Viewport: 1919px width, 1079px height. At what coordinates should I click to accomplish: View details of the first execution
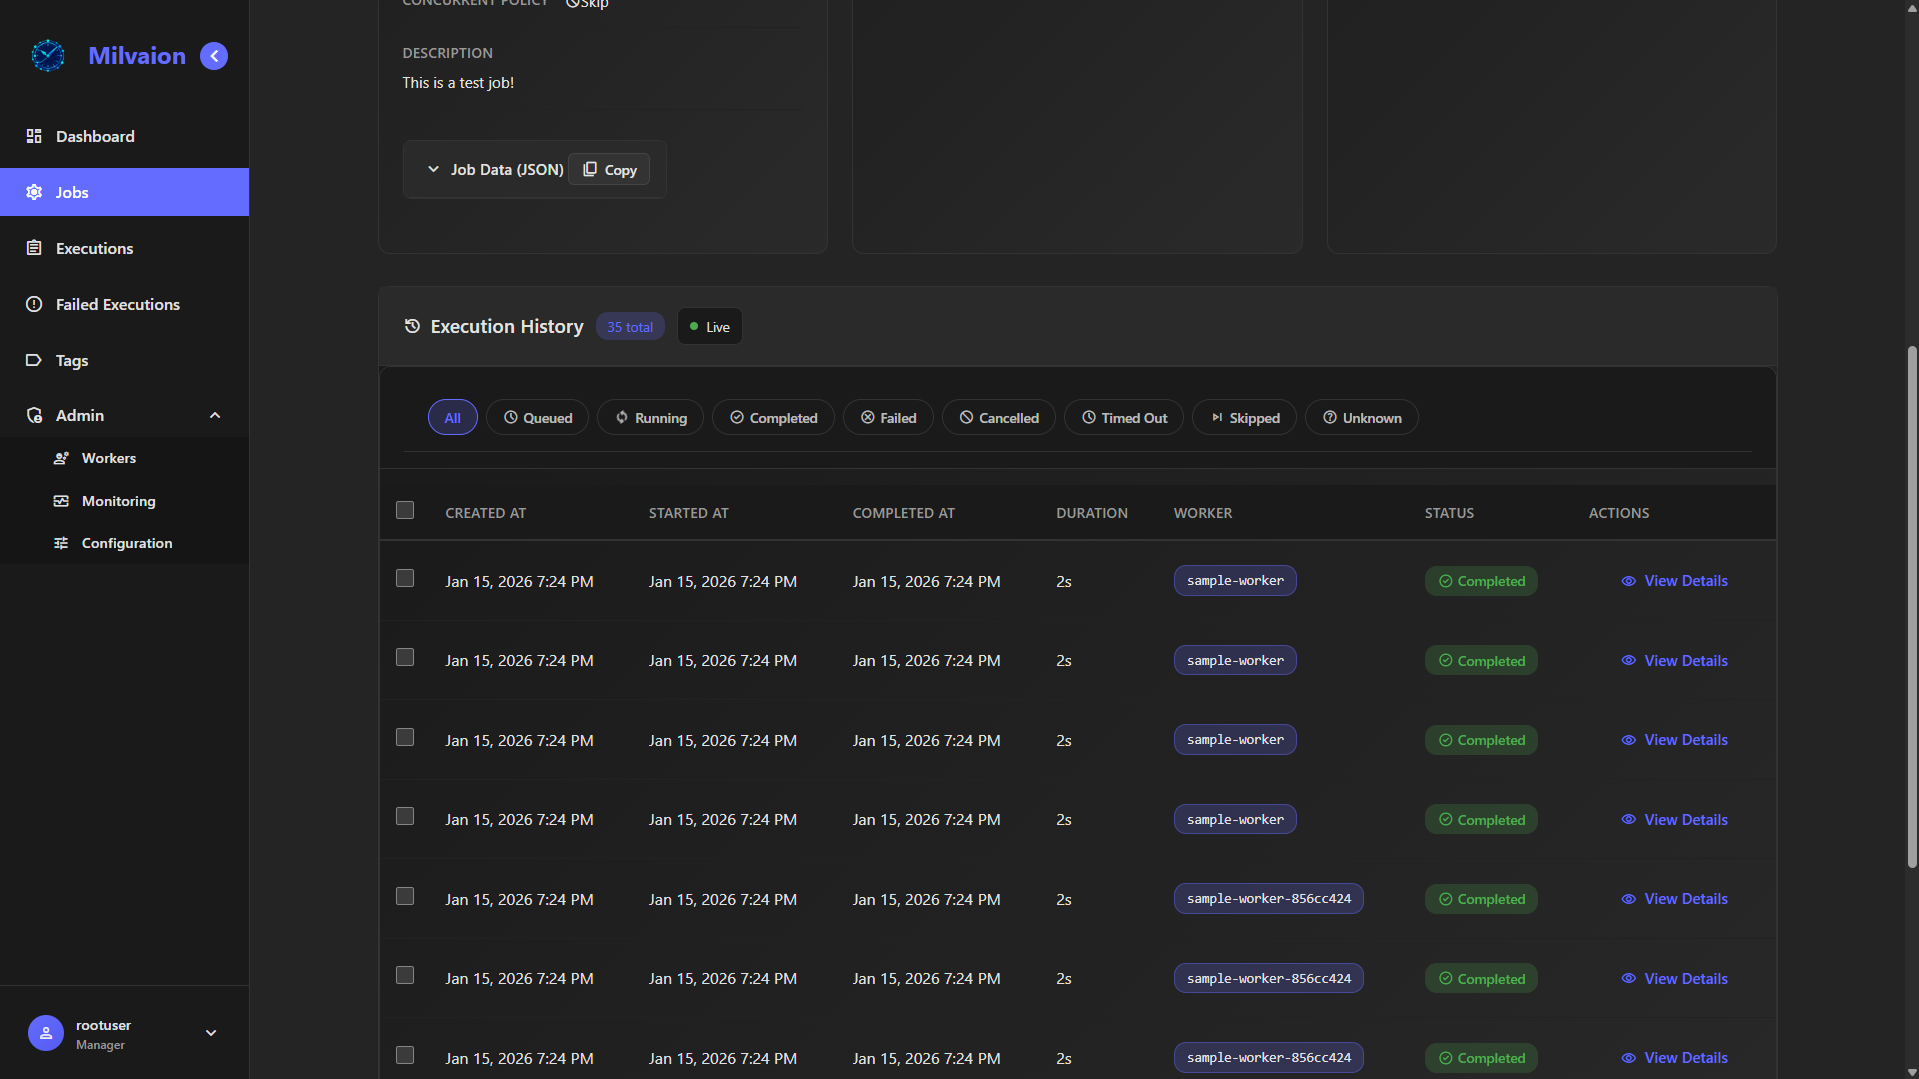click(1675, 581)
